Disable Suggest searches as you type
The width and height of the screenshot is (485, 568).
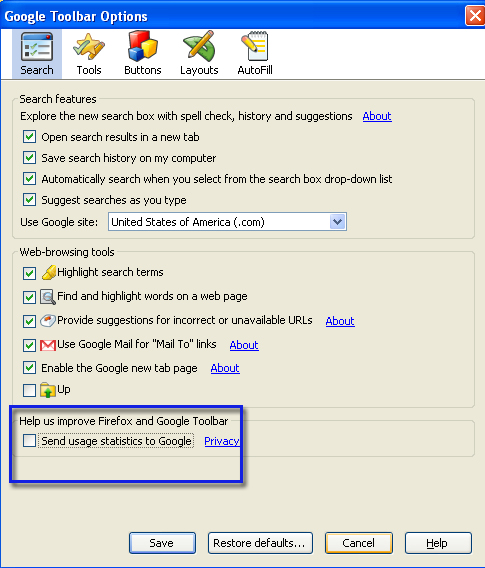(x=29, y=200)
